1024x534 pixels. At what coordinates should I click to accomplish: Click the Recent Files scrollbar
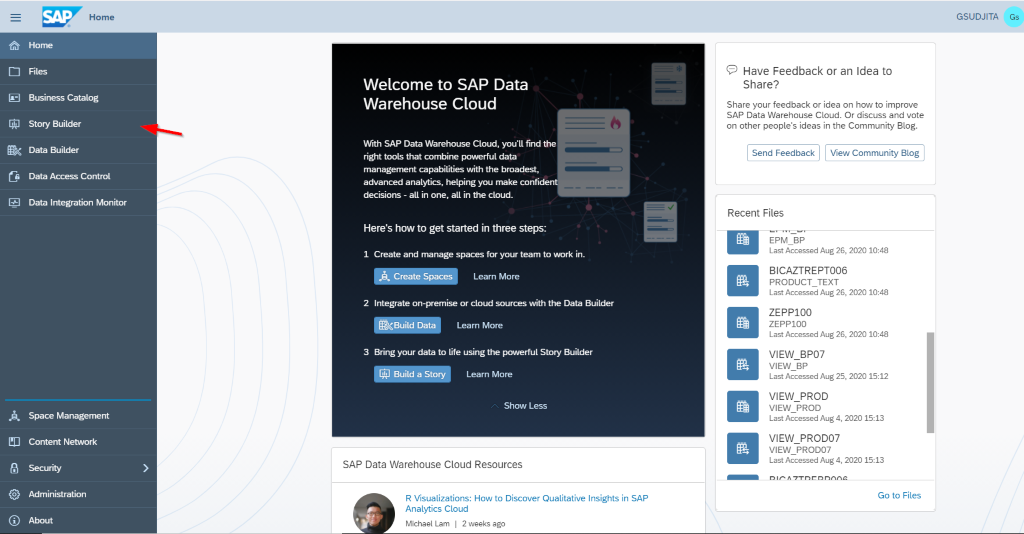pyautogui.click(x=930, y=383)
